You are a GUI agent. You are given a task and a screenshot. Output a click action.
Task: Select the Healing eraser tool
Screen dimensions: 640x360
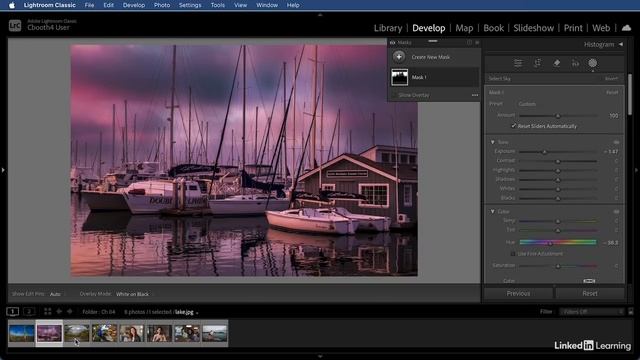coord(556,63)
